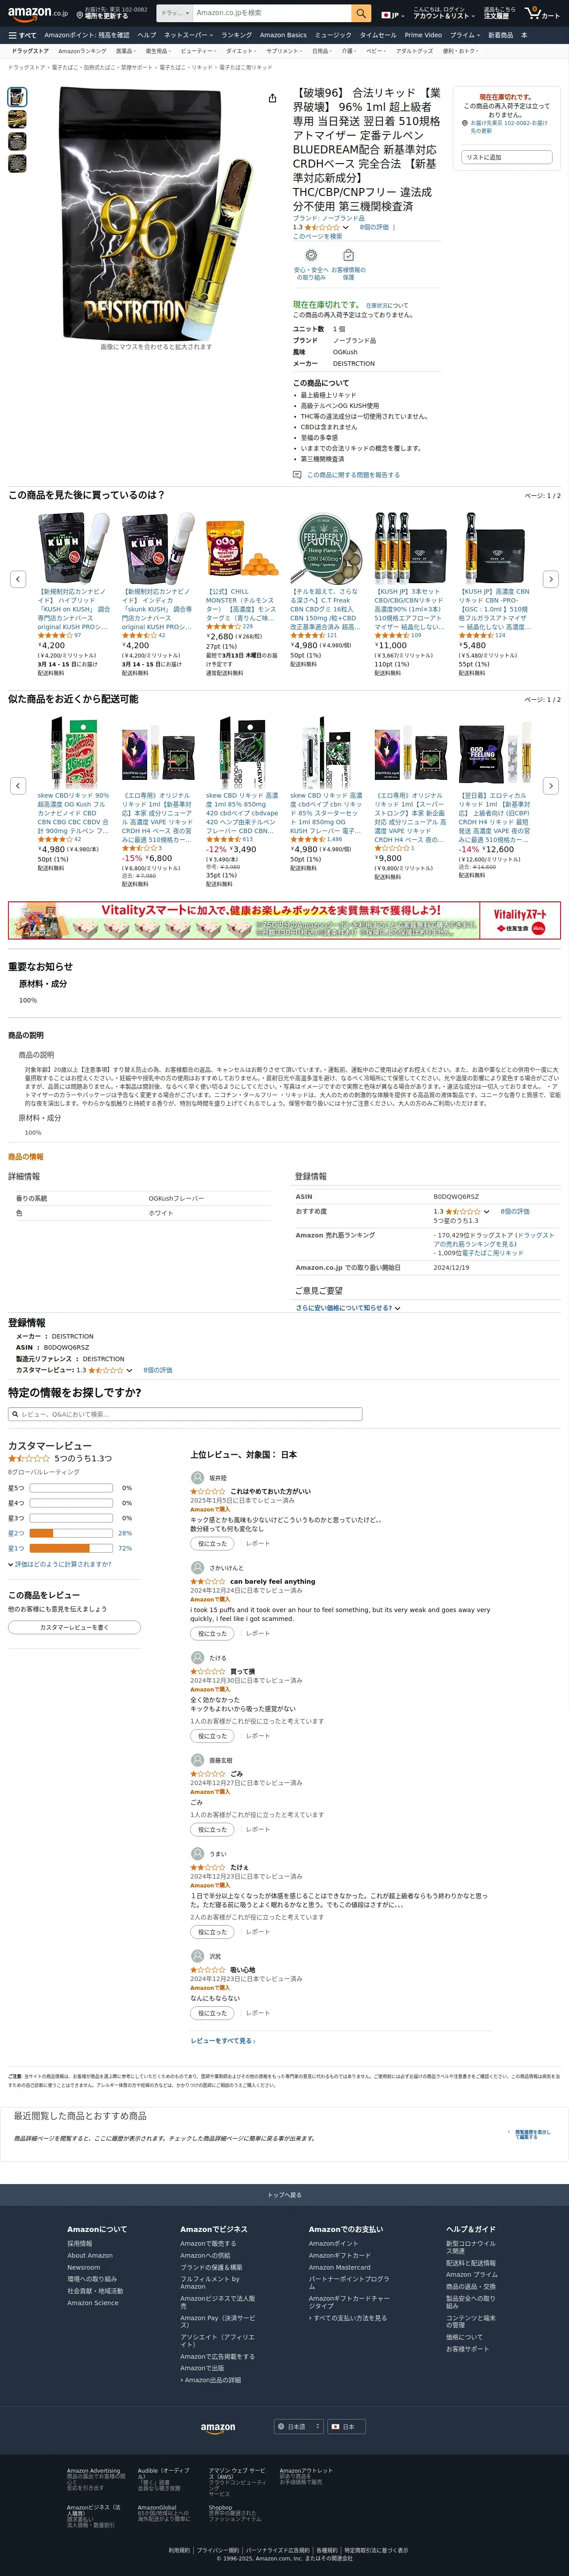
Task: Select first product thumbnail image
Action: pos(17,97)
